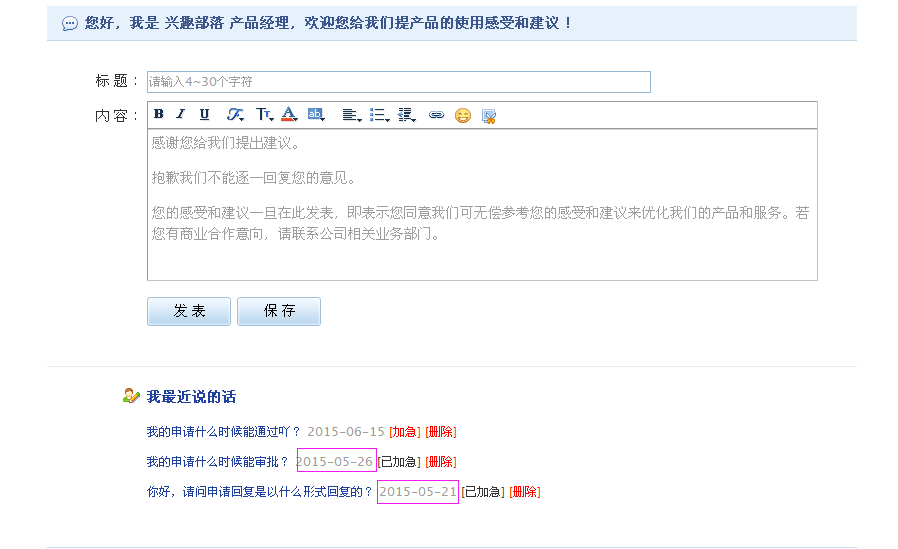Click 已加急 label on 2015-05-26 post
Screen dimensions: 898x549
[x=399, y=461]
